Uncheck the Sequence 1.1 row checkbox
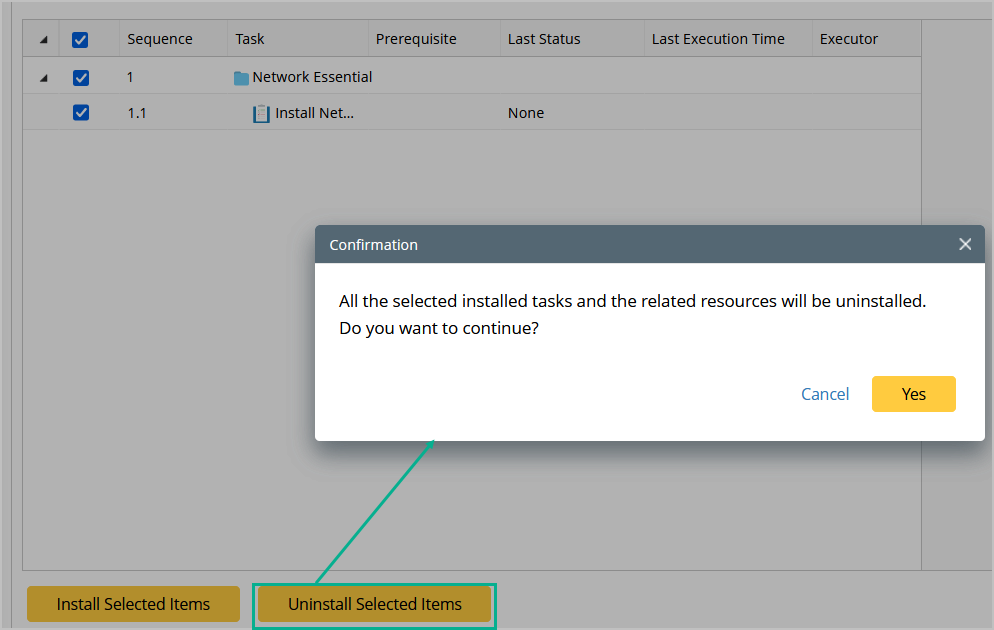The height and width of the screenshot is (630, 994). pyautogui.click(x=81, y=113)
